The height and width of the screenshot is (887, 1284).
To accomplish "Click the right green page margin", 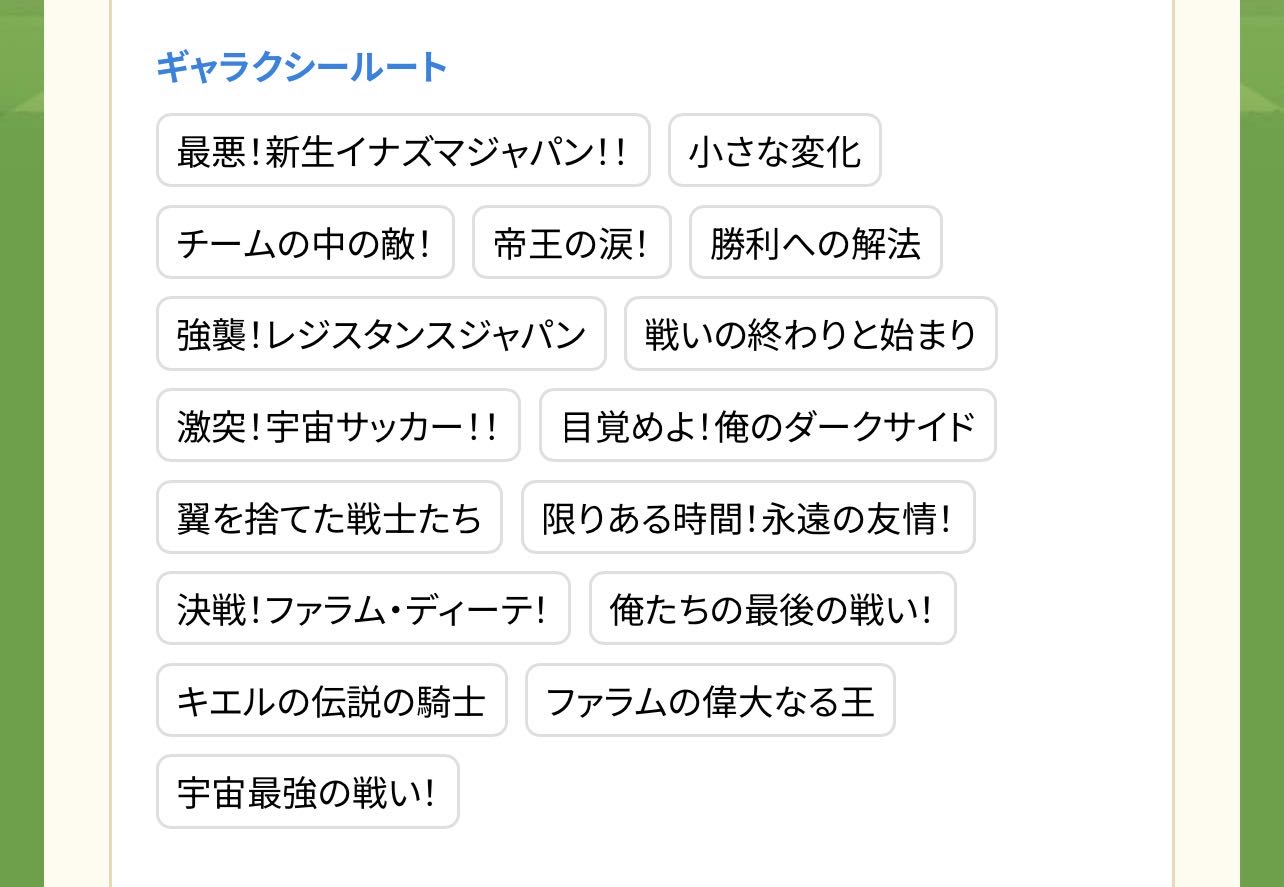I will pos(1262,450).
